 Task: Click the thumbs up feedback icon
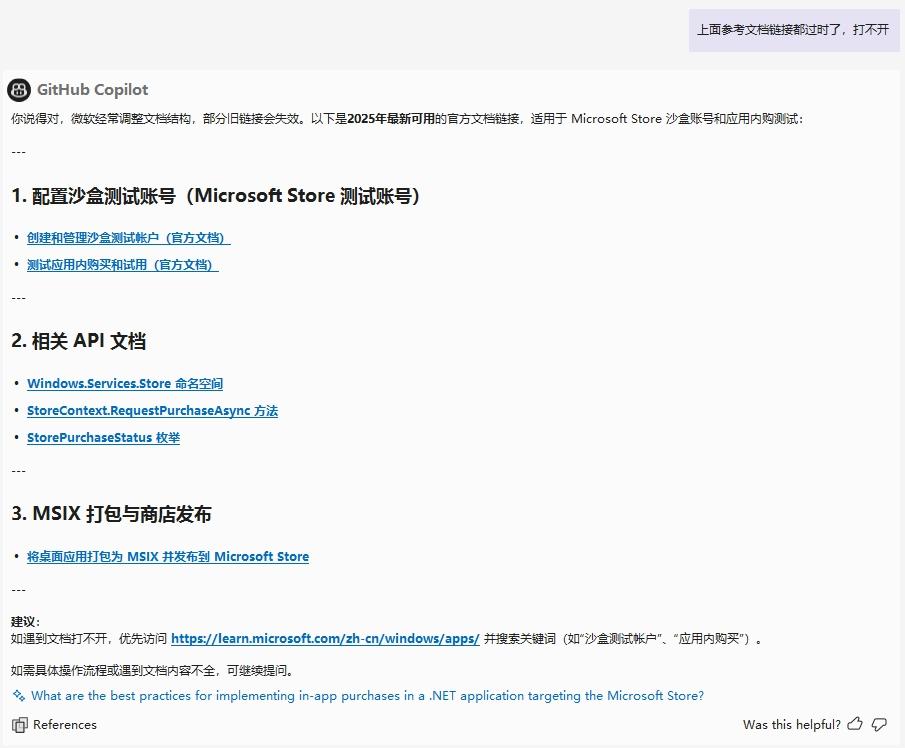click(856, 724)
